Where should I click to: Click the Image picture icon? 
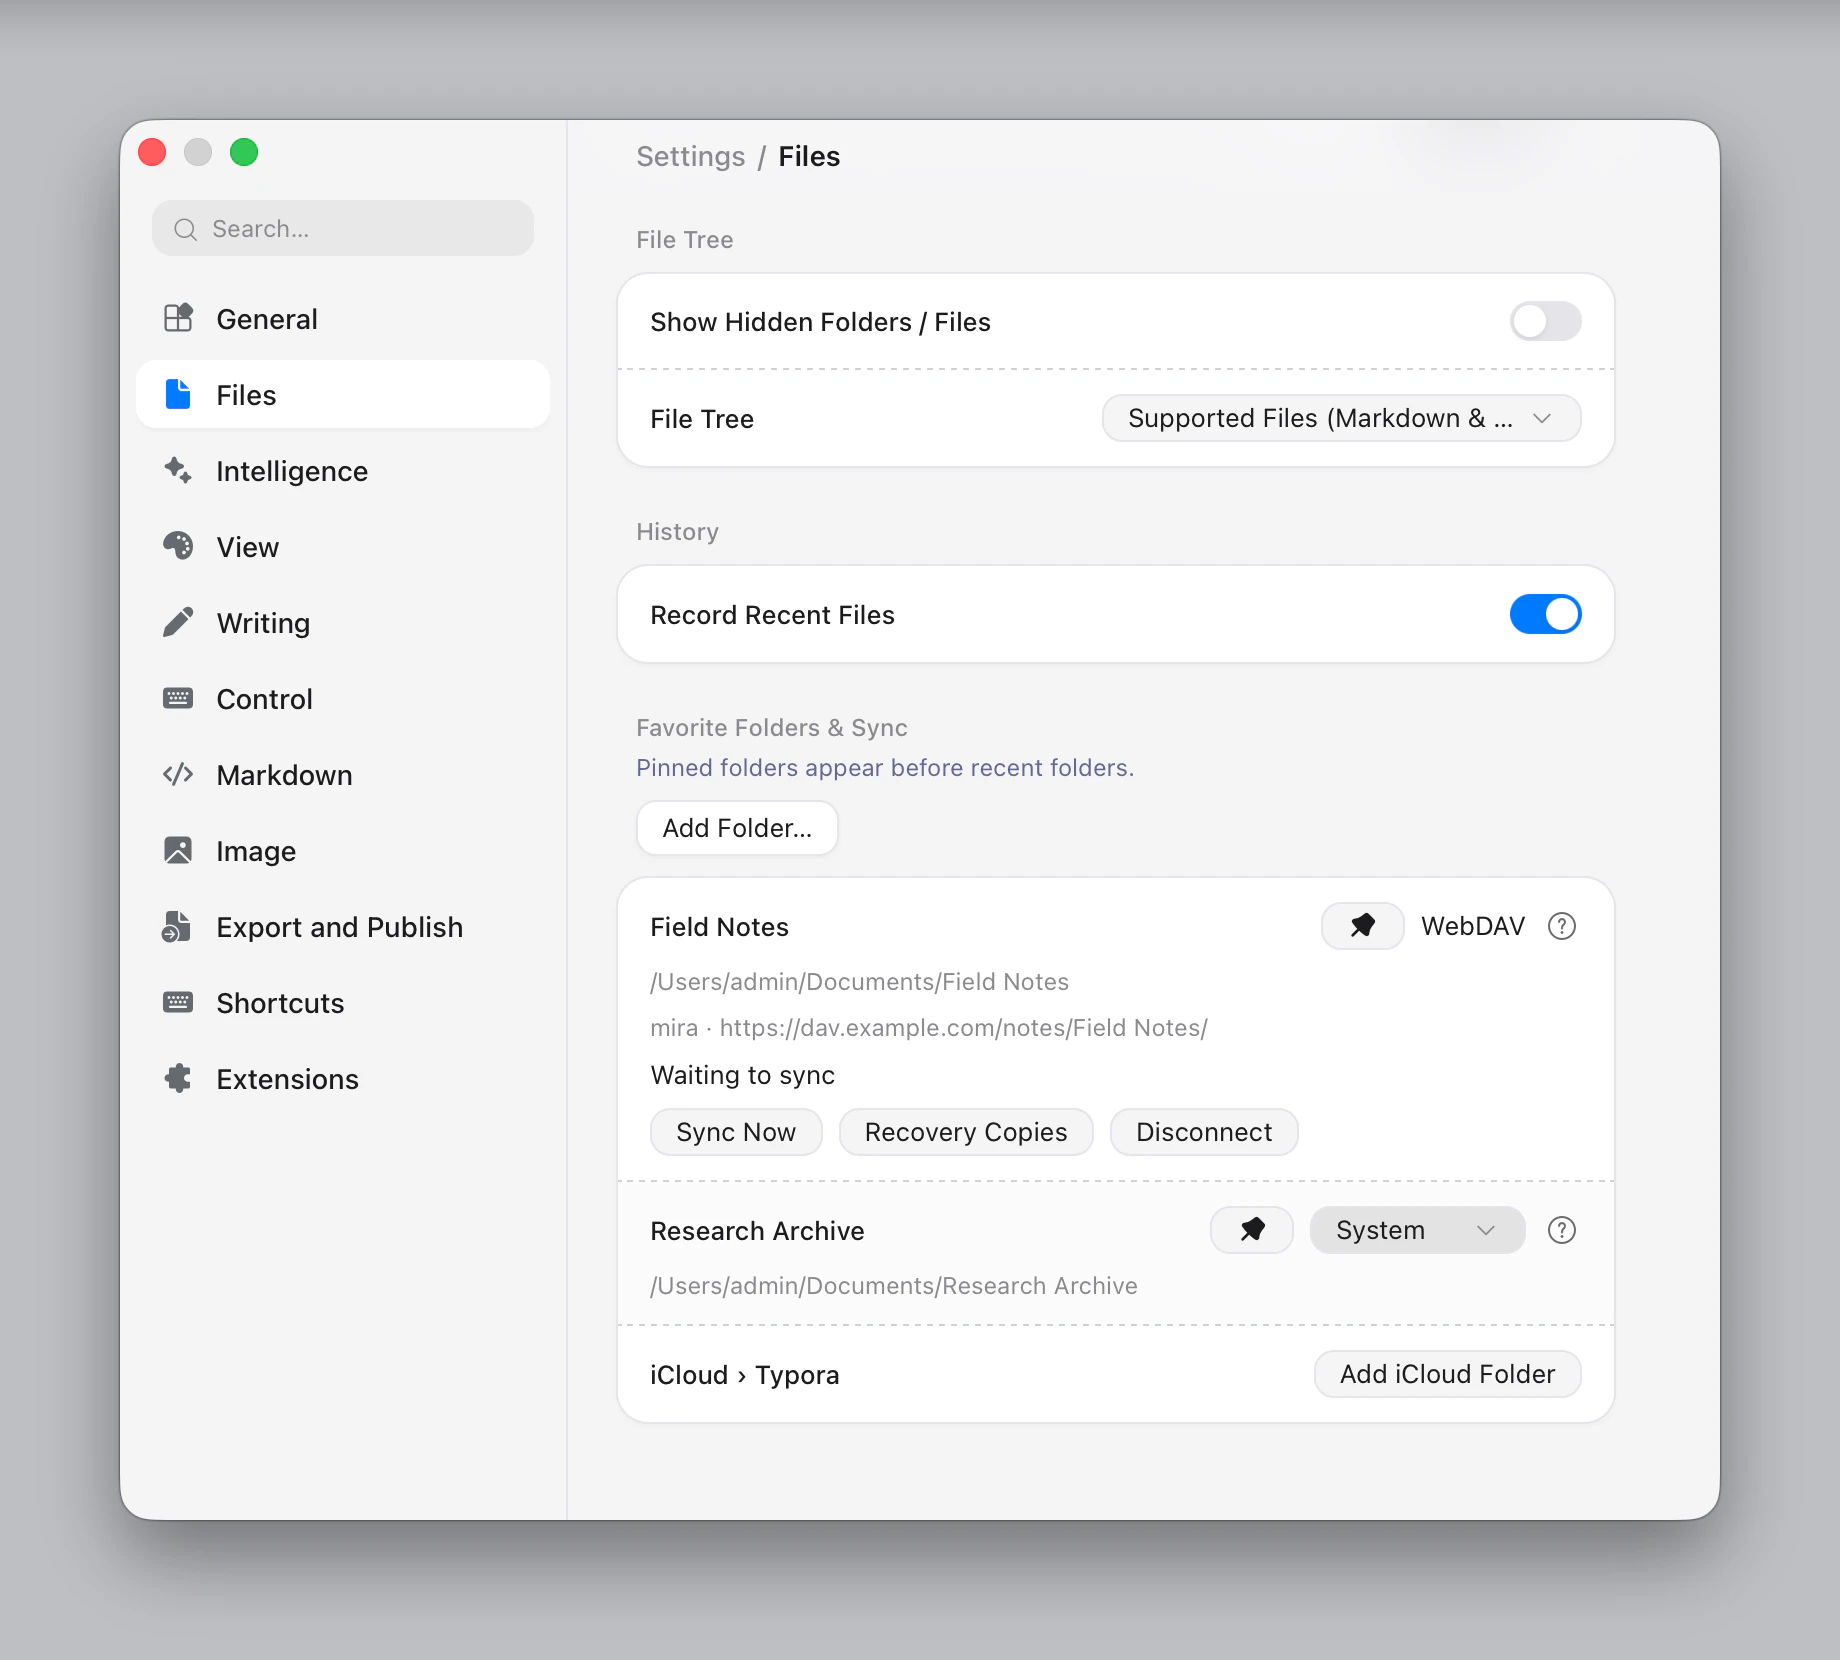(178, 850)
